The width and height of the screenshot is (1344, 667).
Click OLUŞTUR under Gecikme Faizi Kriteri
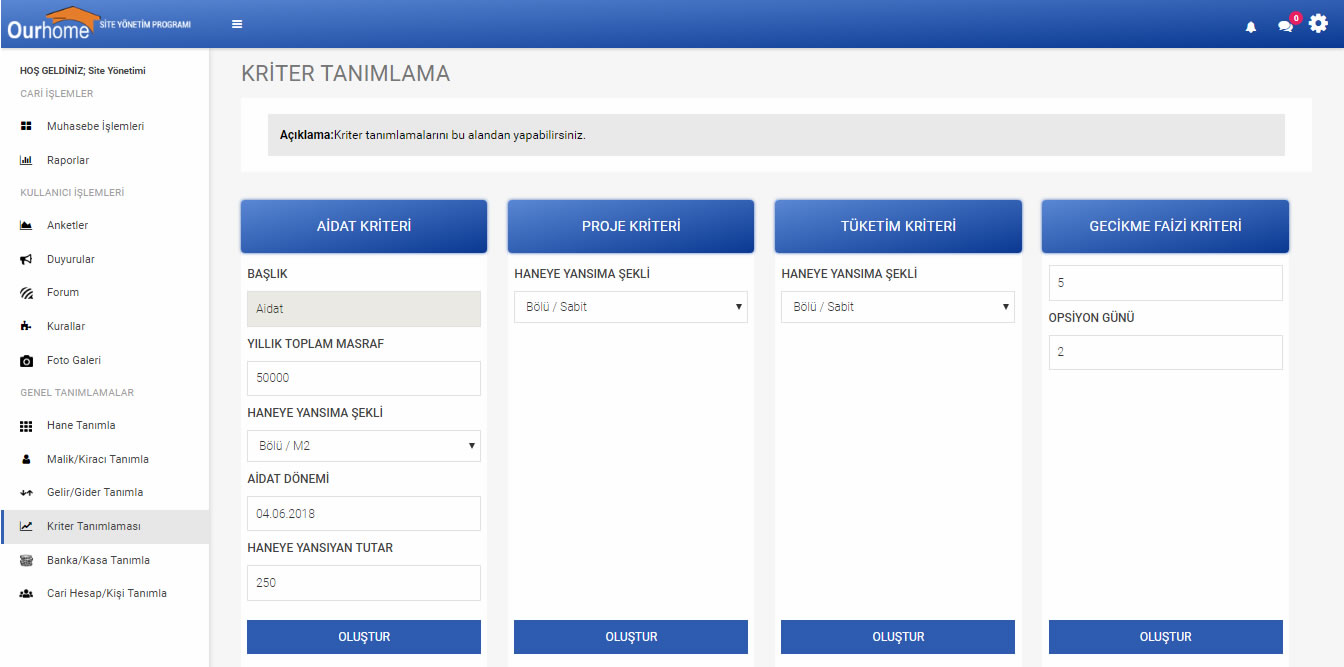click(1166, 637)
